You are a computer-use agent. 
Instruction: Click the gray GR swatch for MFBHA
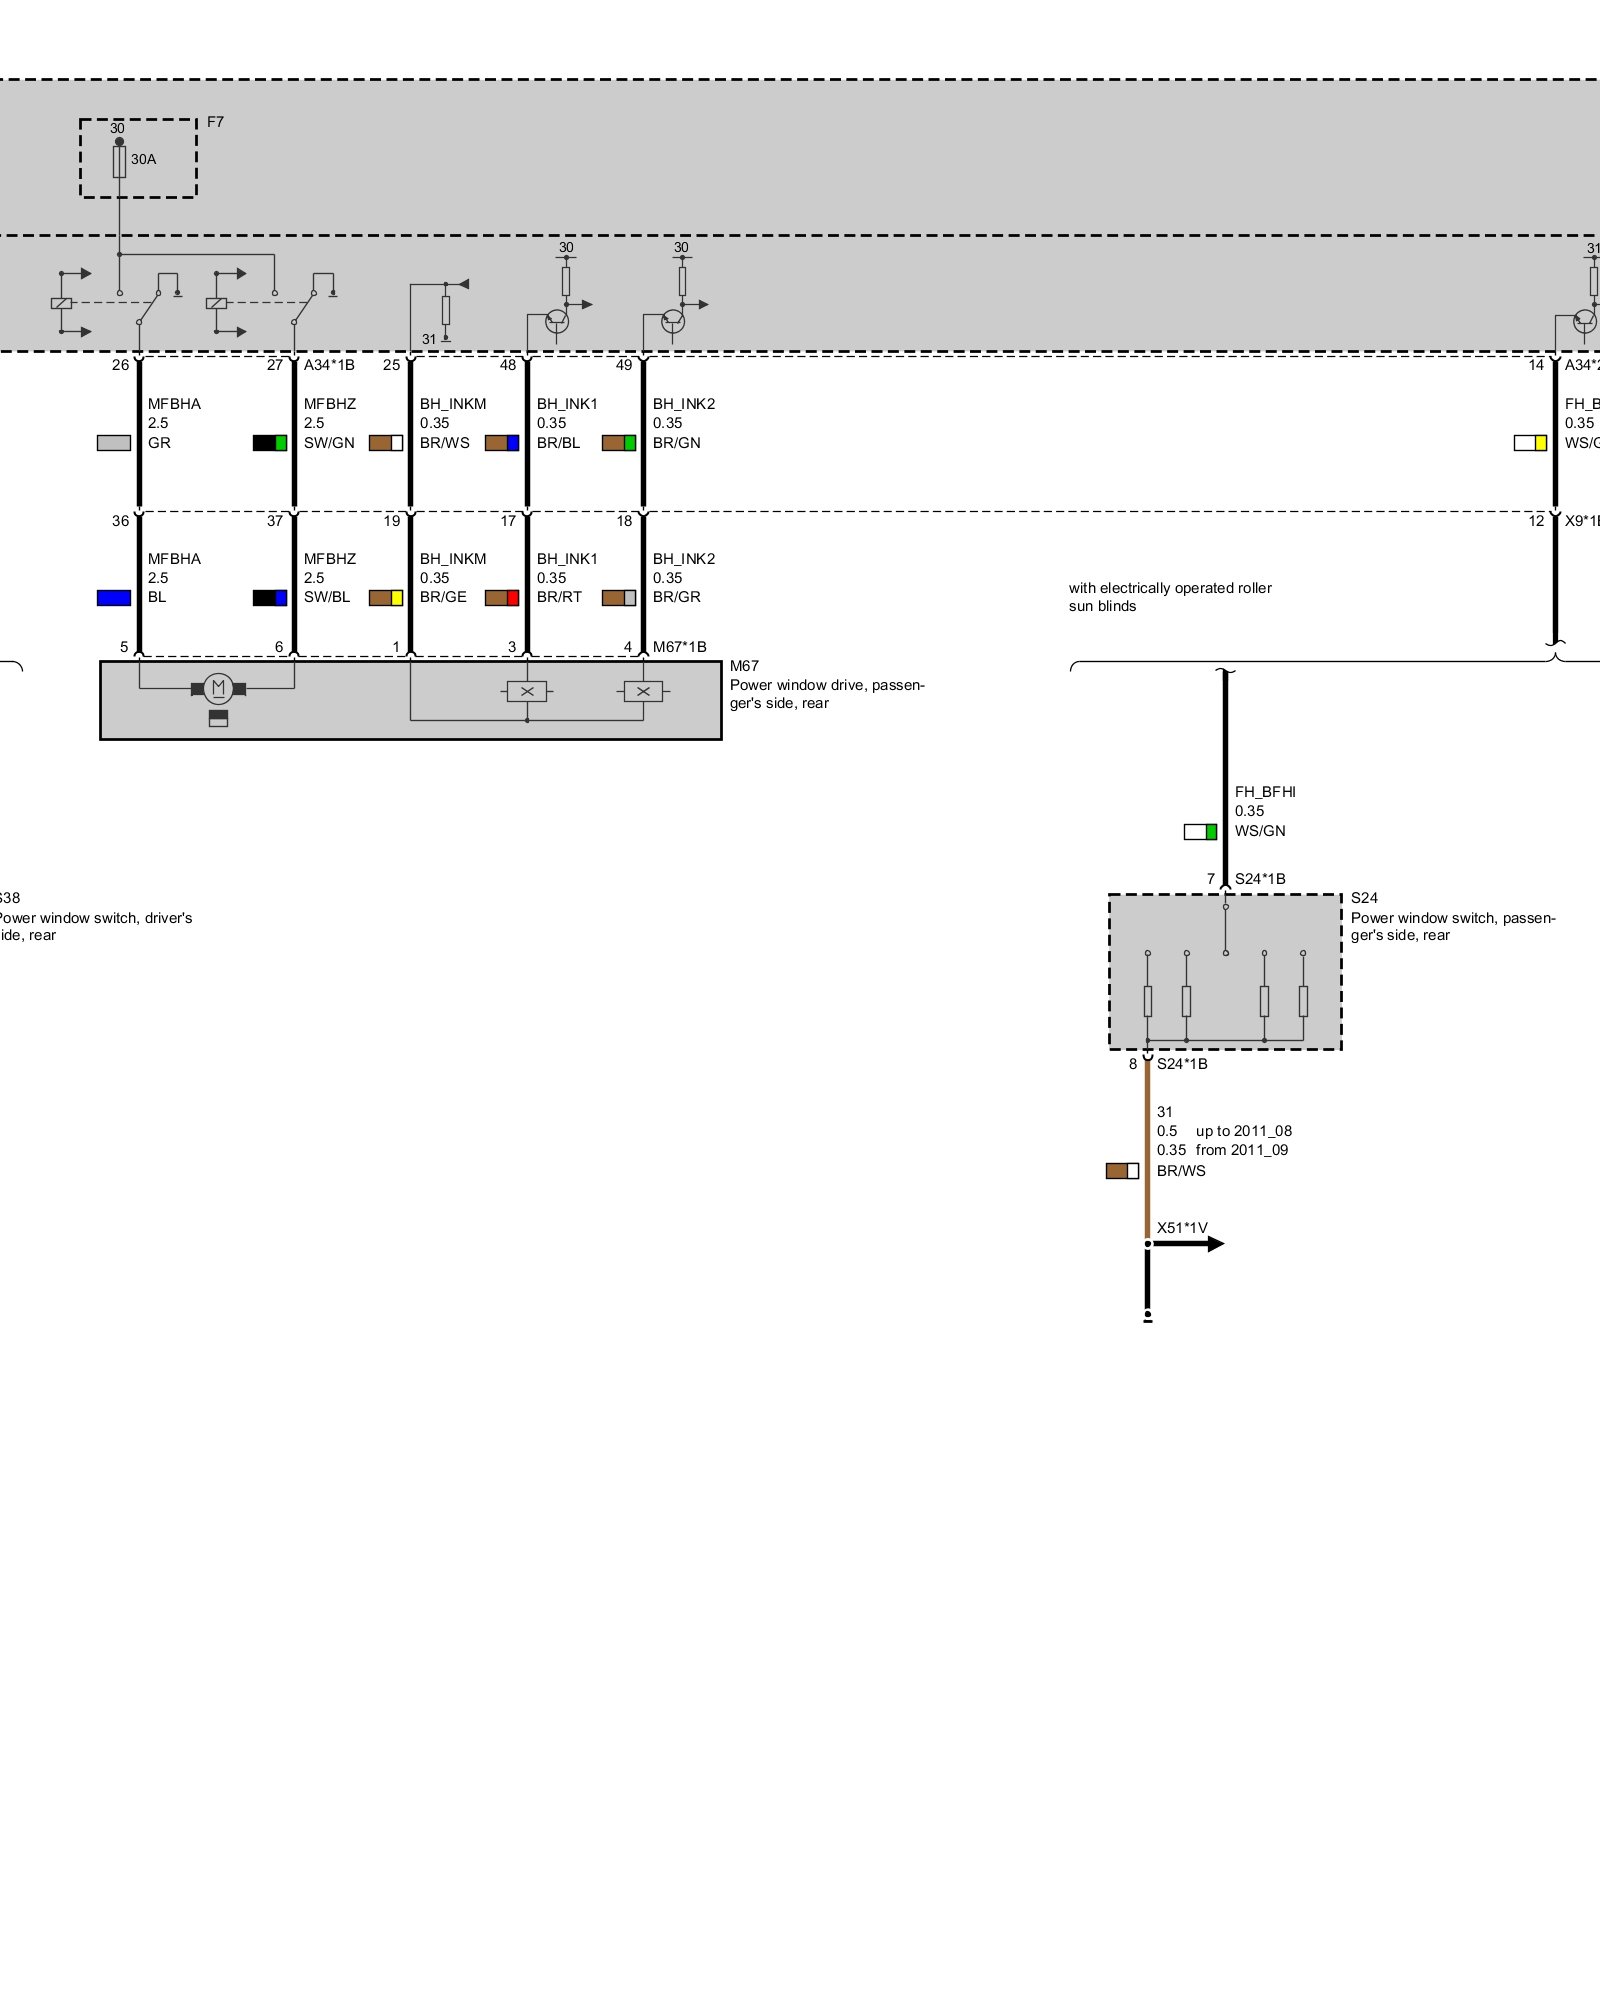pyautogui.click(x=113, y=443)
